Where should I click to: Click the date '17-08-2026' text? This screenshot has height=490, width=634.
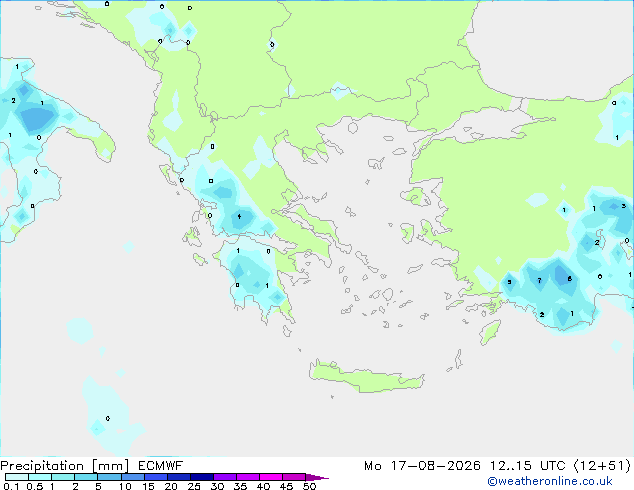pos(435,466)
